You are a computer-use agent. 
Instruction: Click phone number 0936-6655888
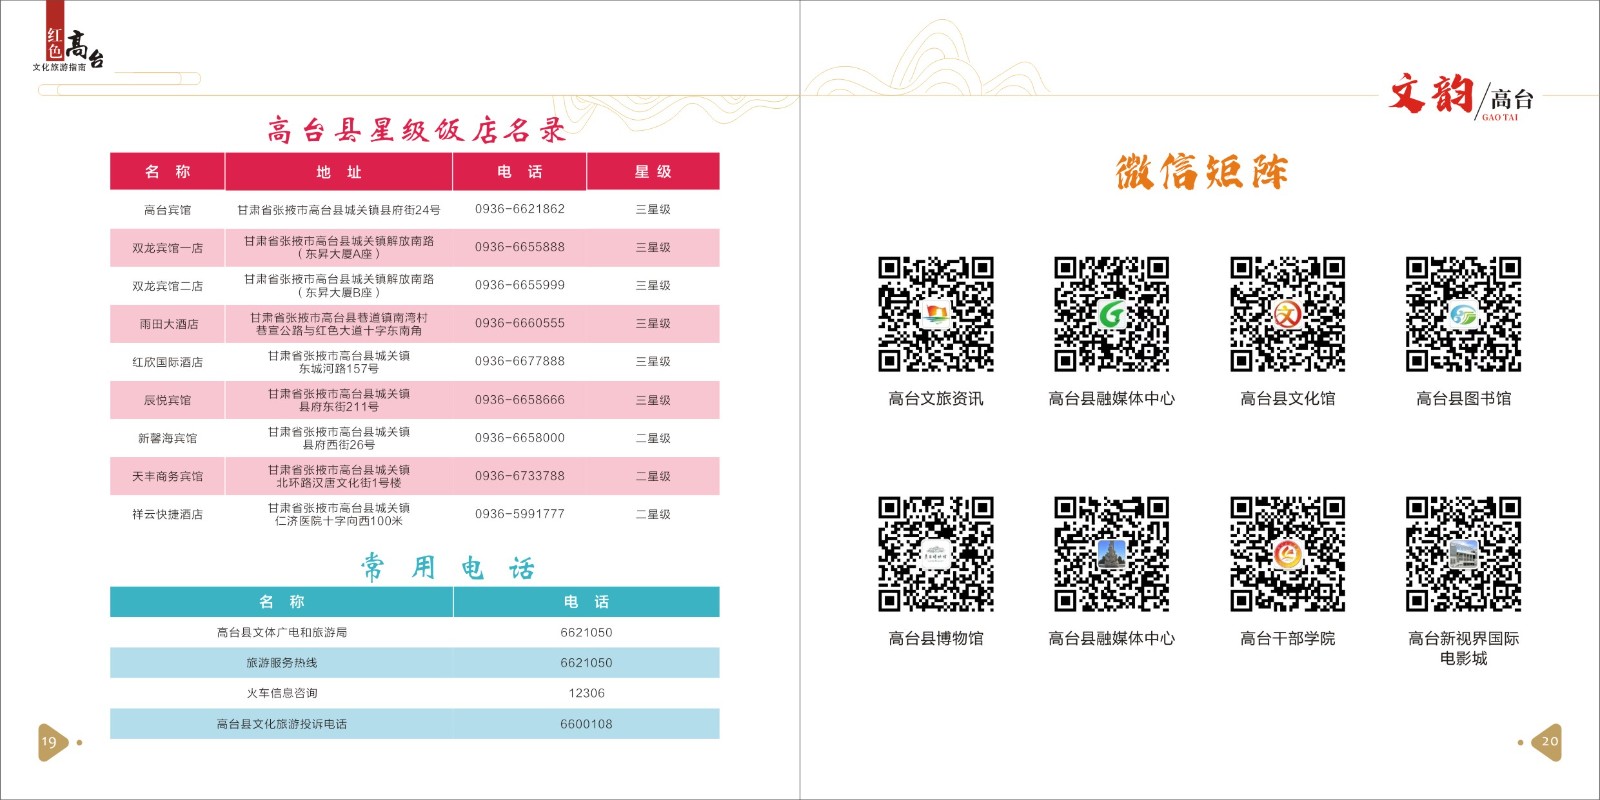click(520, 247)
